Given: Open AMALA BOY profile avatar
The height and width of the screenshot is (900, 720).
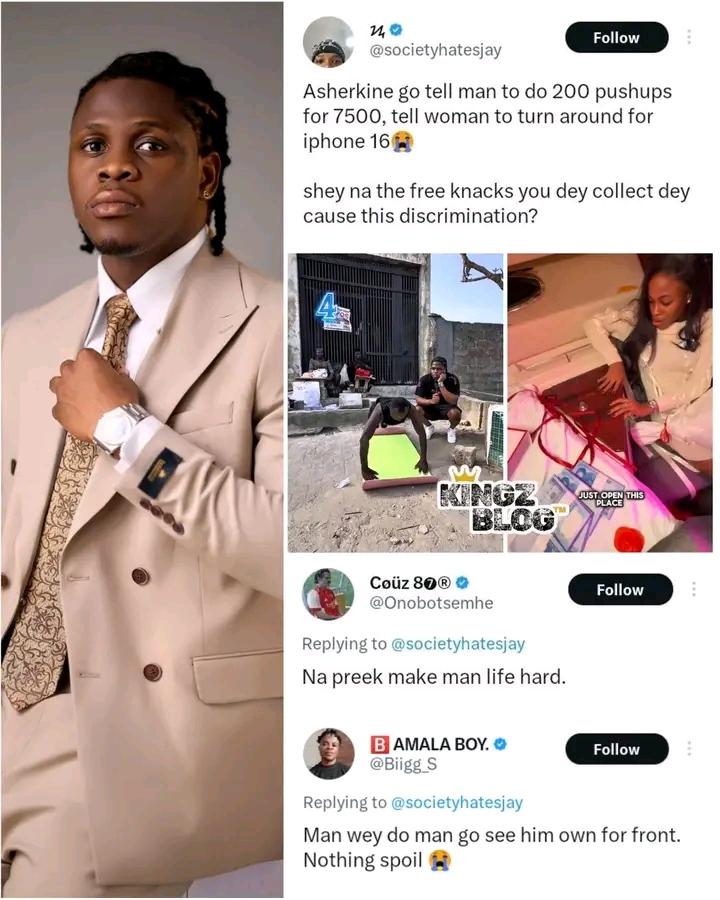Looking at the screenshot, I should coord(328,754).
